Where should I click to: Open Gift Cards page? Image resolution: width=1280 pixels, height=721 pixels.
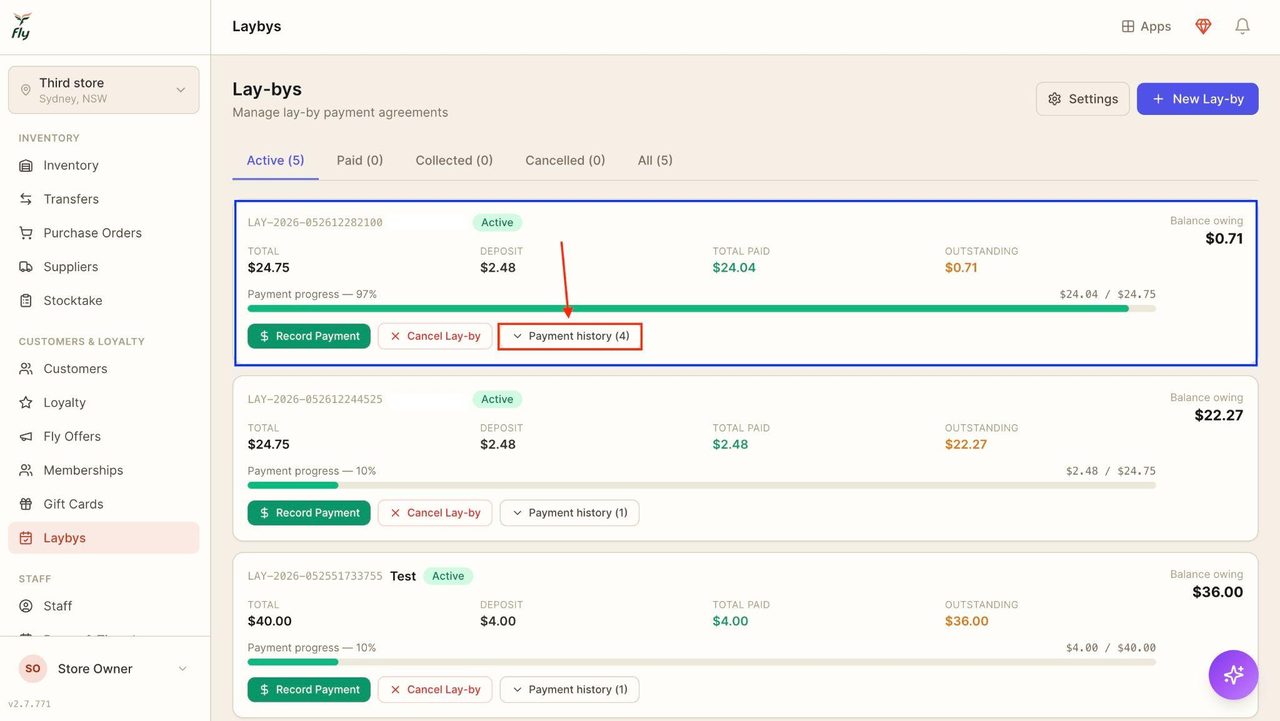tap(104, 505)
